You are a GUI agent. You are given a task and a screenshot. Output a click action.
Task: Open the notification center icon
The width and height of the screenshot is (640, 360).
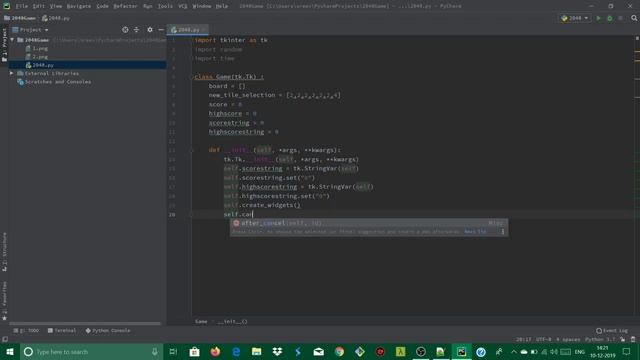pyautogui.click(x=627, y=351)
